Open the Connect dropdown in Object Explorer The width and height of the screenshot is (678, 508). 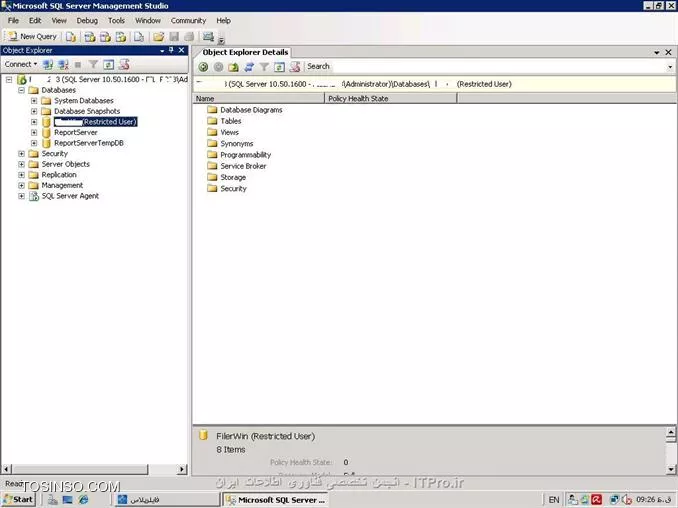[x=21, y=64]
